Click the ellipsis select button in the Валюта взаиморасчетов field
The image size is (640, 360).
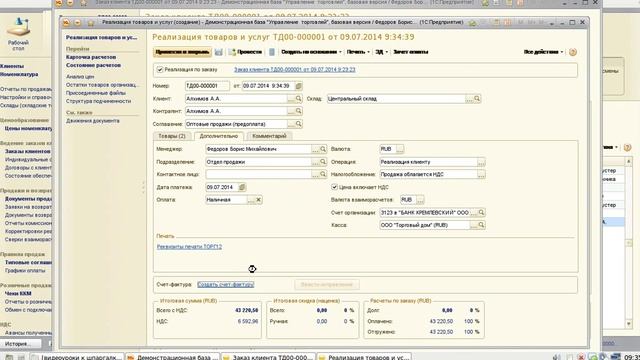(420, 200)
